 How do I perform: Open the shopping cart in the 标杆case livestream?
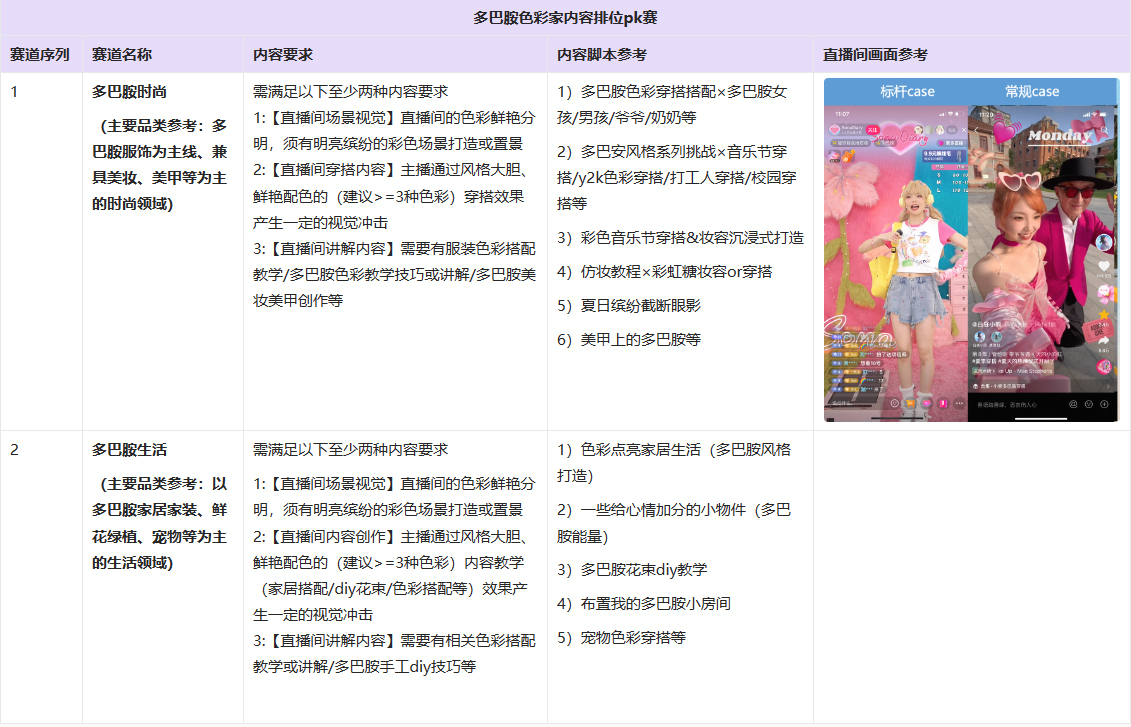click(910, 403)
